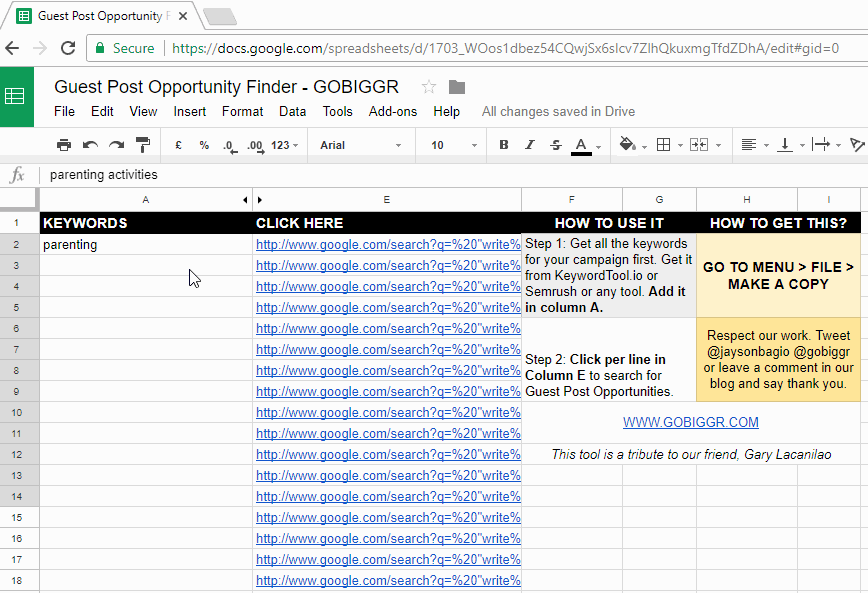Click the formula bar text field

point(454,175)
